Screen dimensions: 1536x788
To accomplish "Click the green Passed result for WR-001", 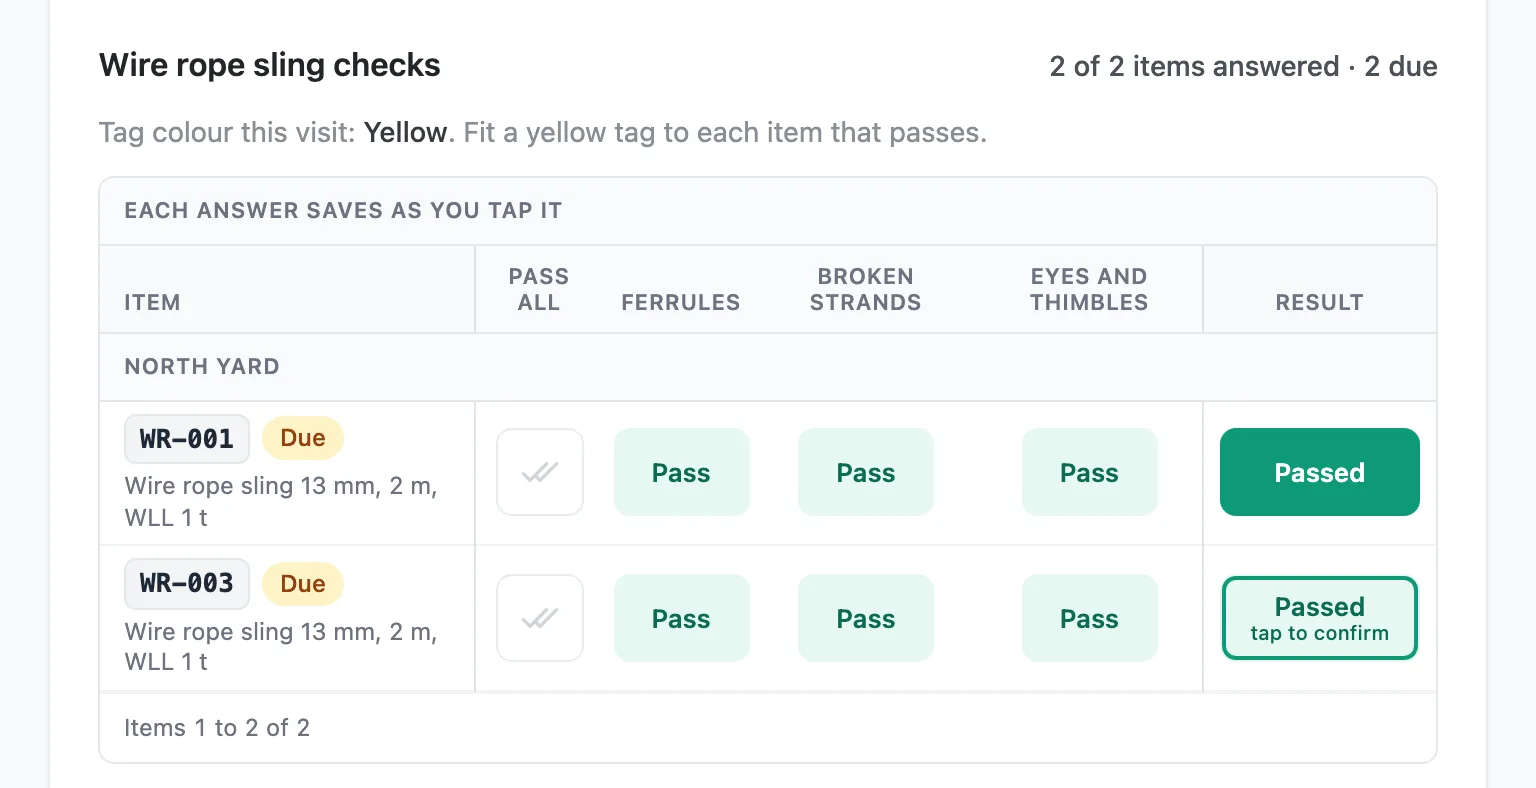I will 1320,472.
